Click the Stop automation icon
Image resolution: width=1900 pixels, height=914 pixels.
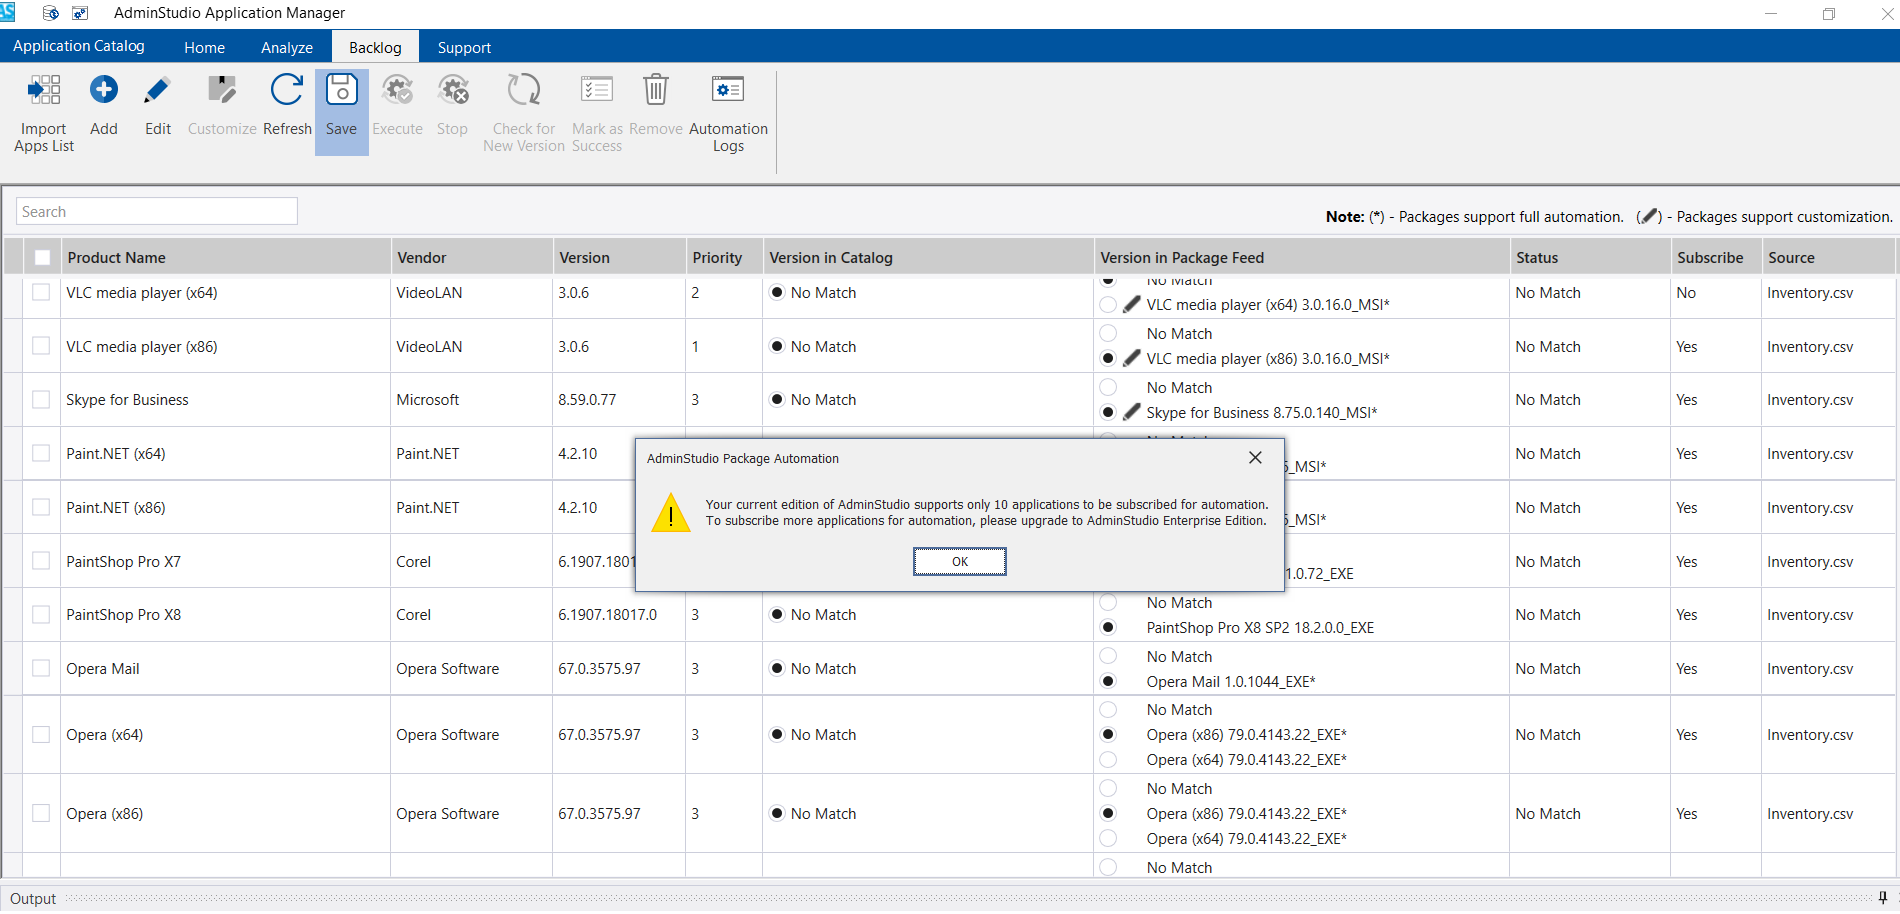(x=453, y=90)
